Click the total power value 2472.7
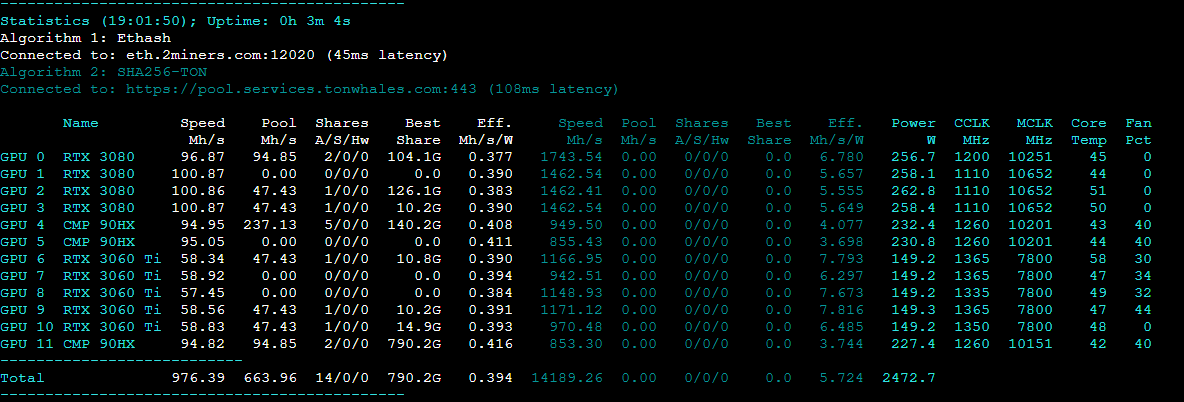Image resolution: width=1184 pixels, height=402 pixels. 908,378
